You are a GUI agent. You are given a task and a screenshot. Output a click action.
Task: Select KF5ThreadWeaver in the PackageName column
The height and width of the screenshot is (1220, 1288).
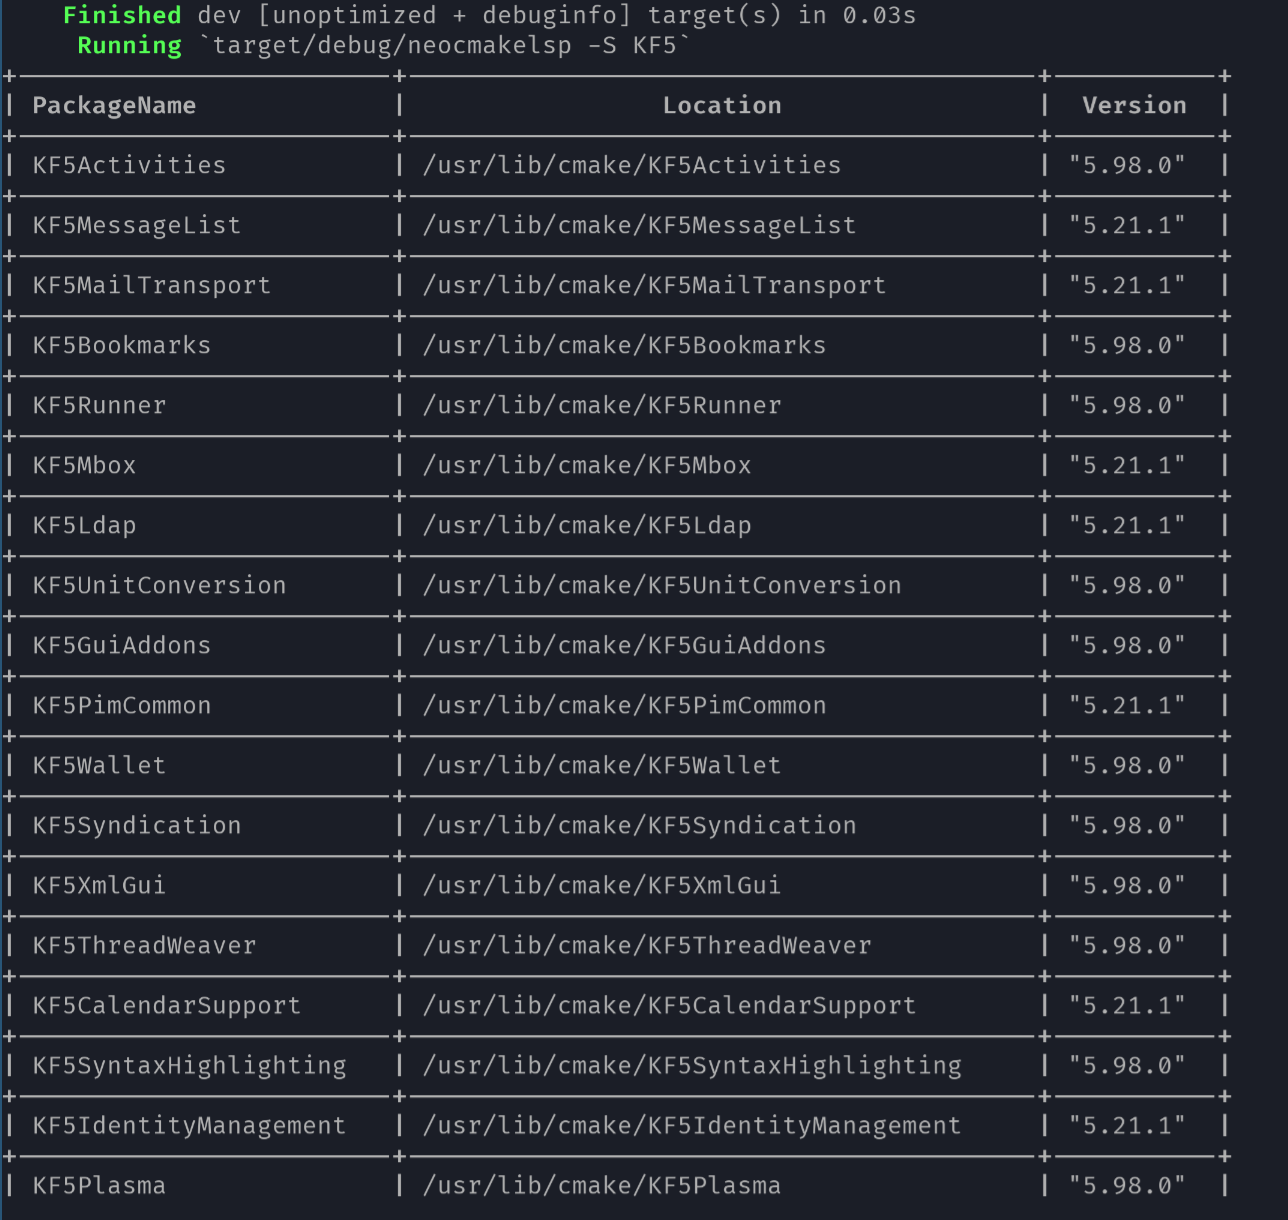click(145, 946)
